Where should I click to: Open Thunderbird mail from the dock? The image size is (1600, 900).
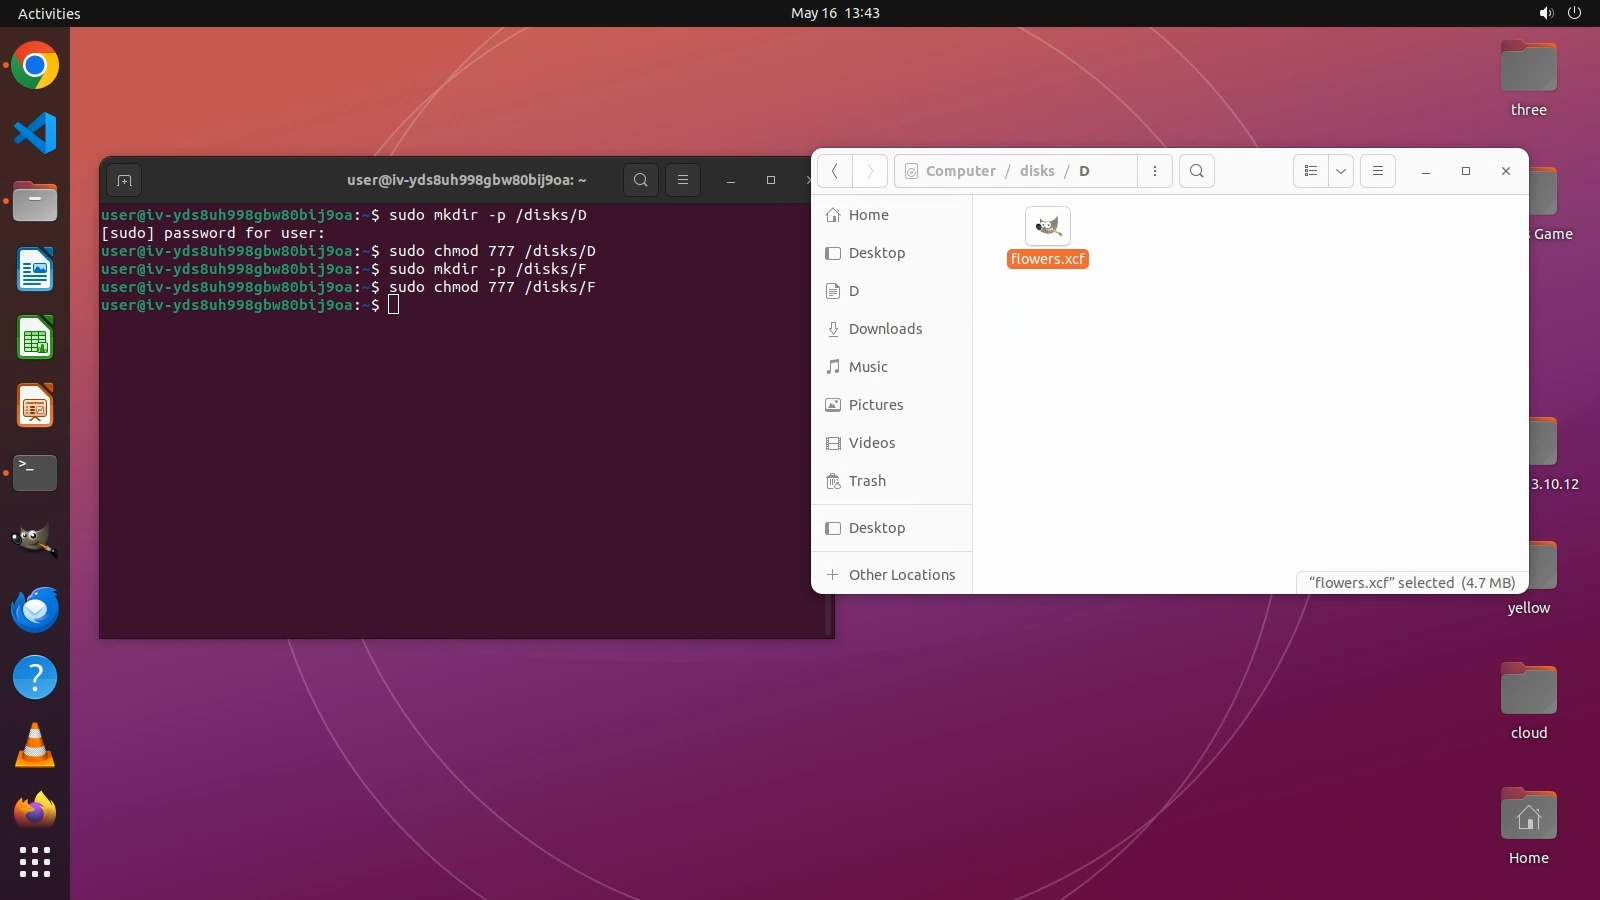(35, 609)
